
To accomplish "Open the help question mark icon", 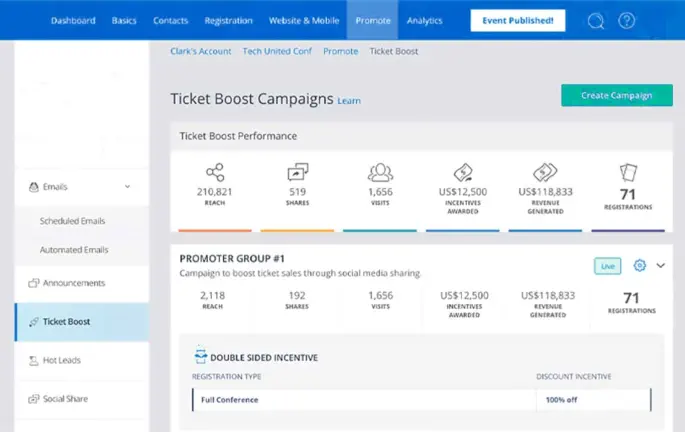I will pos(626,21).
